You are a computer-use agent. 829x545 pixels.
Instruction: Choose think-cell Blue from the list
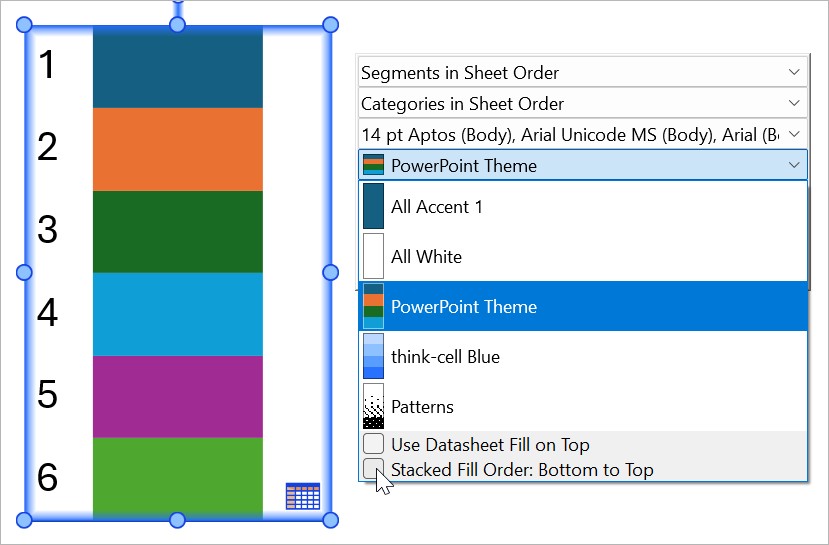pos(445,356)
